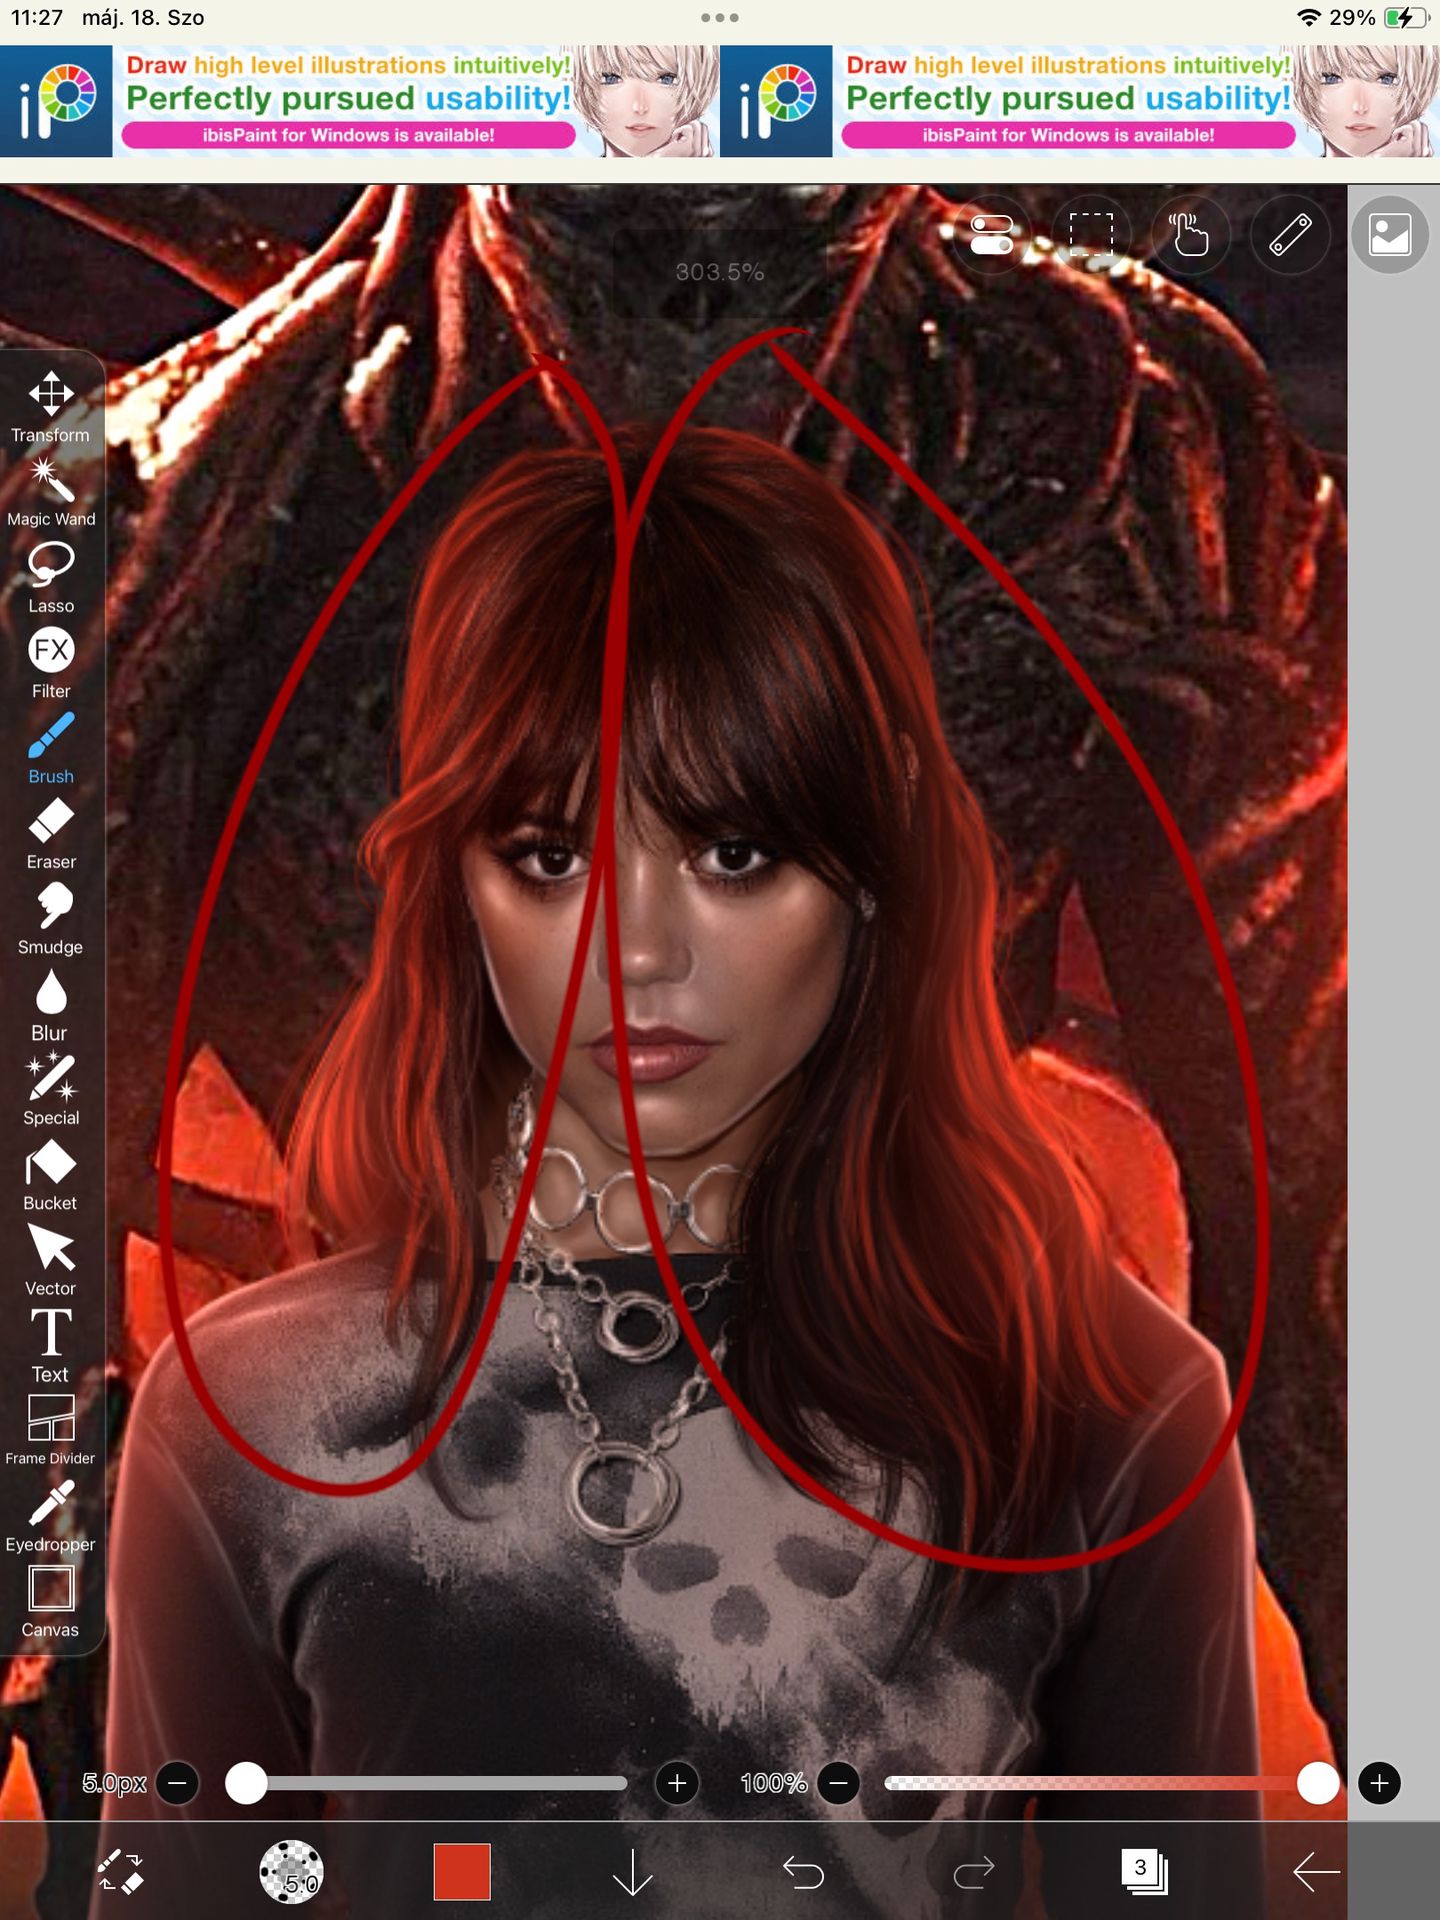Tap the three-dot multitasking menu
Viewport: 1440px width, 1920px height.
[x=720, y=18]
